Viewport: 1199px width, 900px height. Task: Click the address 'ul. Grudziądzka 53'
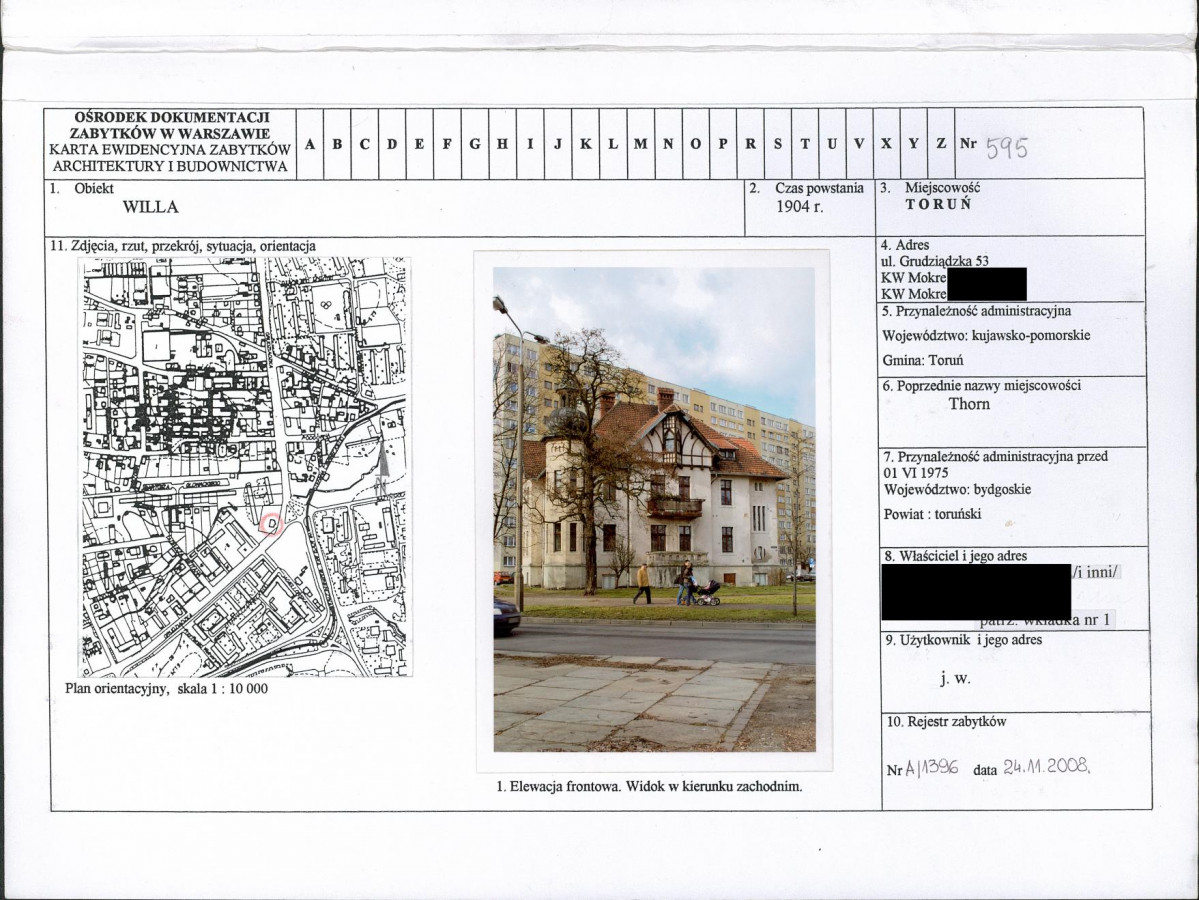(x=934, y=261)
